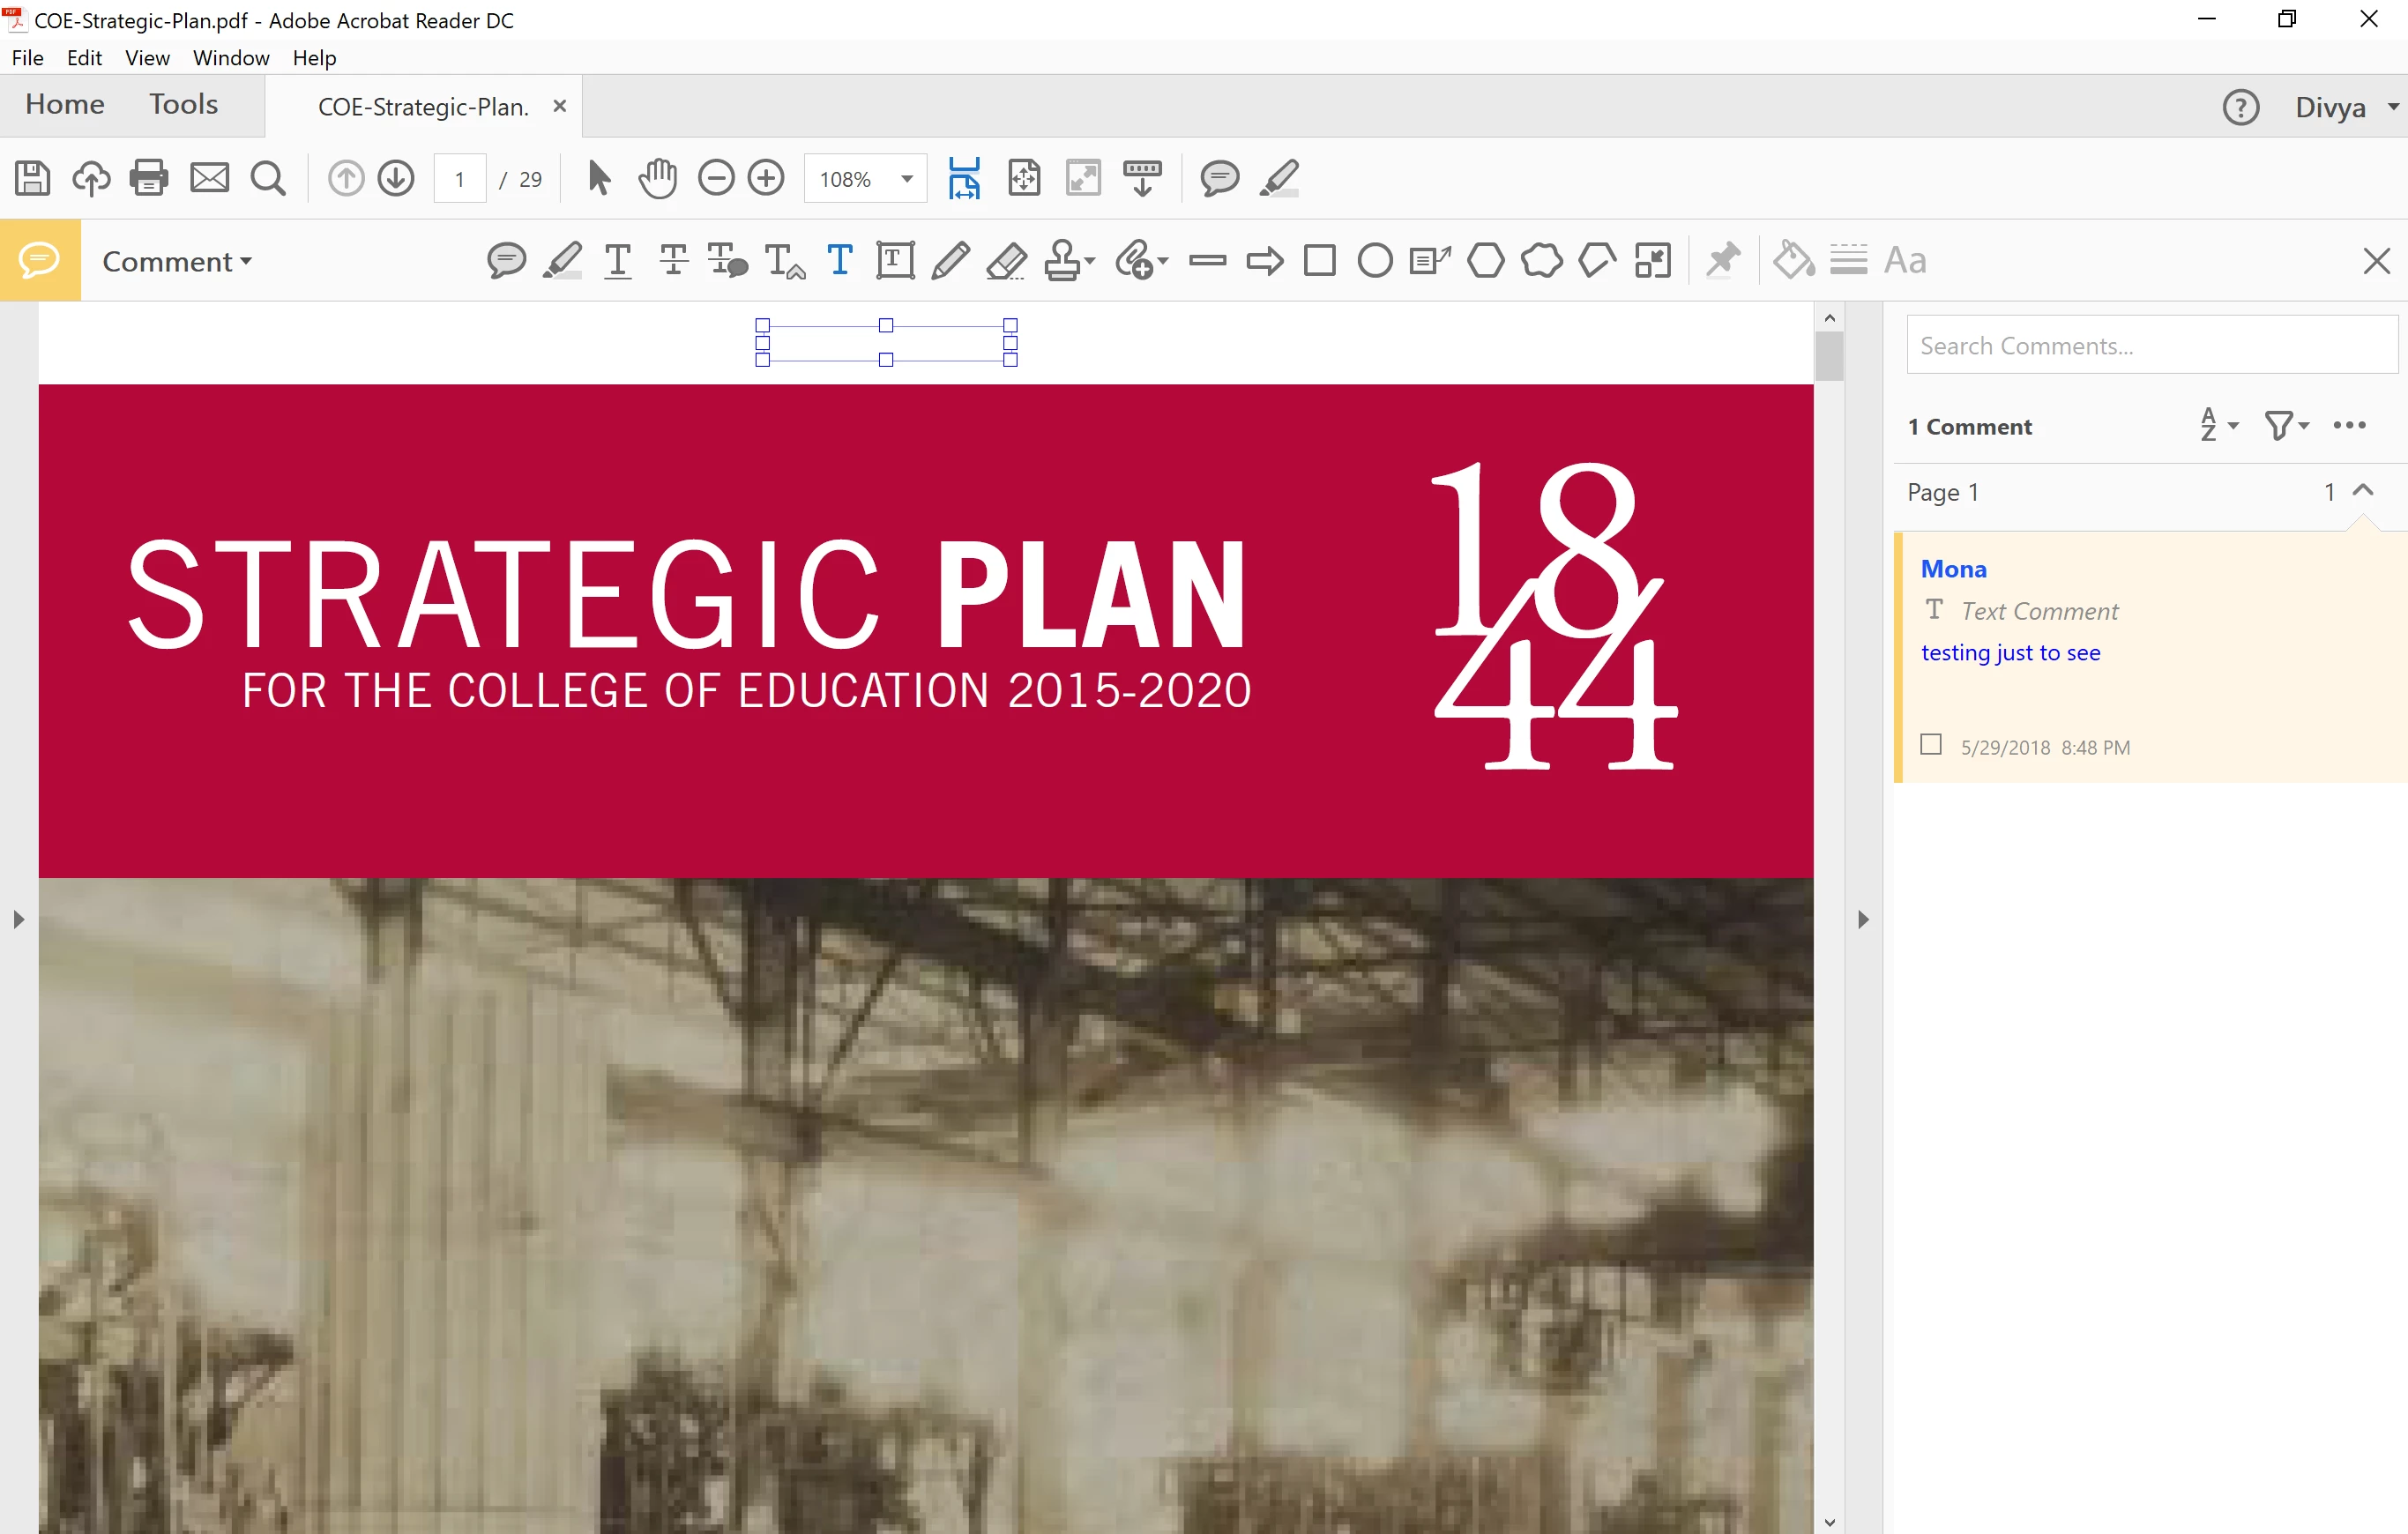Open the comment color picker icon
This screenshot has height=1534, width=2408.
1793,260
